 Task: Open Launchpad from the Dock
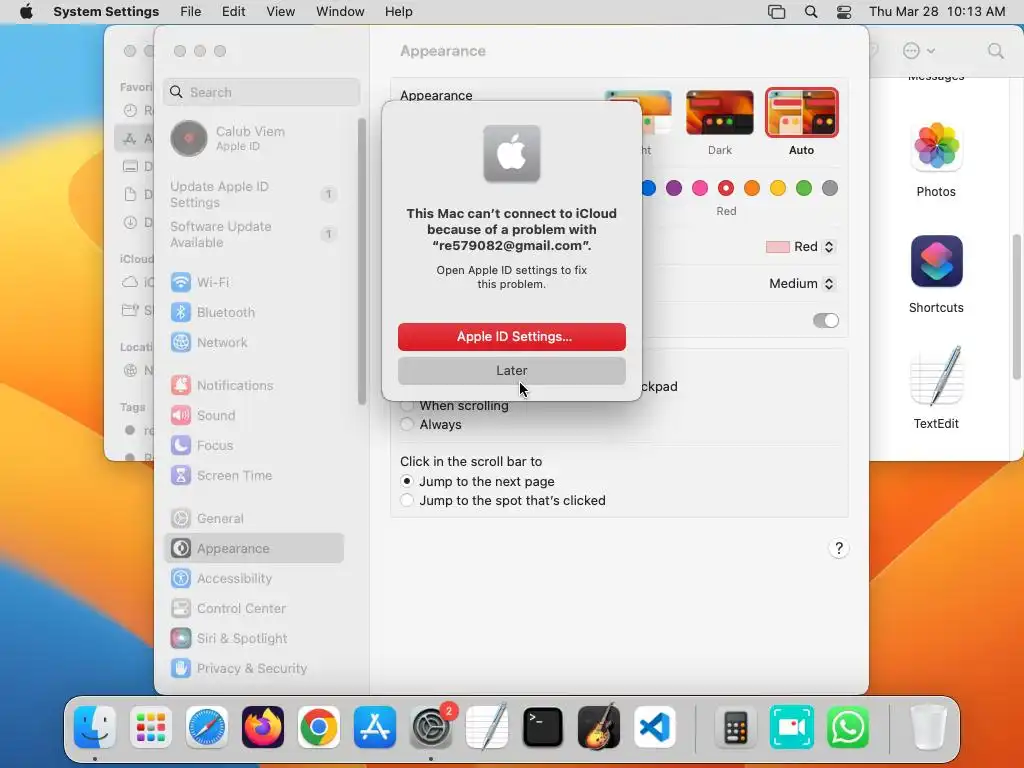[x=151, y=728]
